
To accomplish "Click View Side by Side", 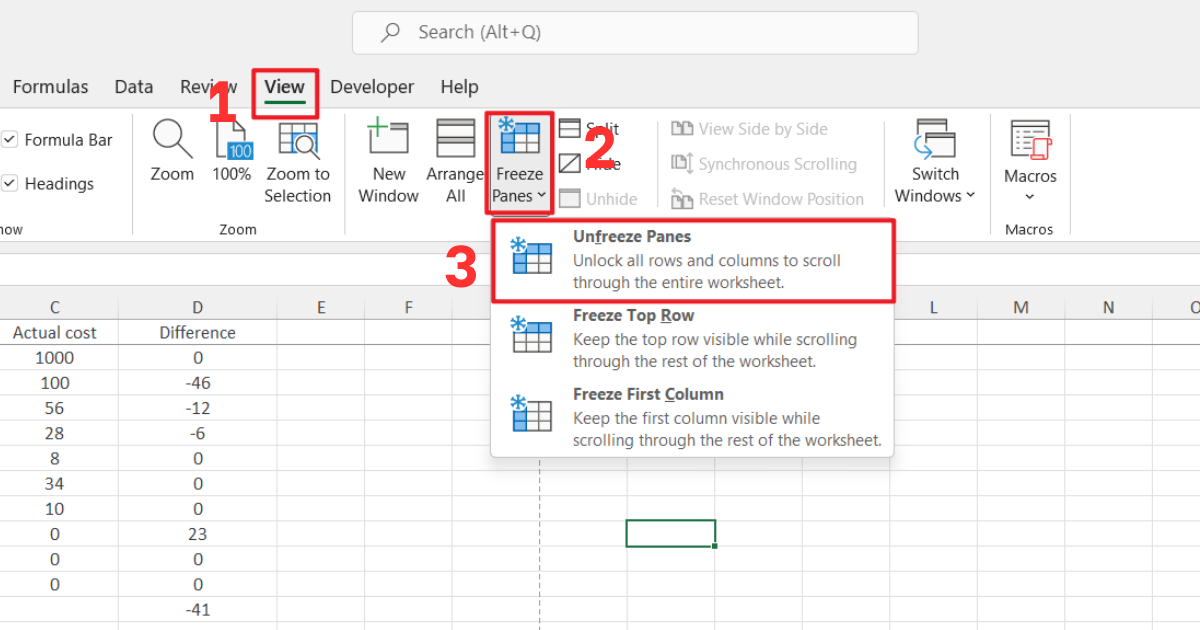I will (x=749, y=129).
